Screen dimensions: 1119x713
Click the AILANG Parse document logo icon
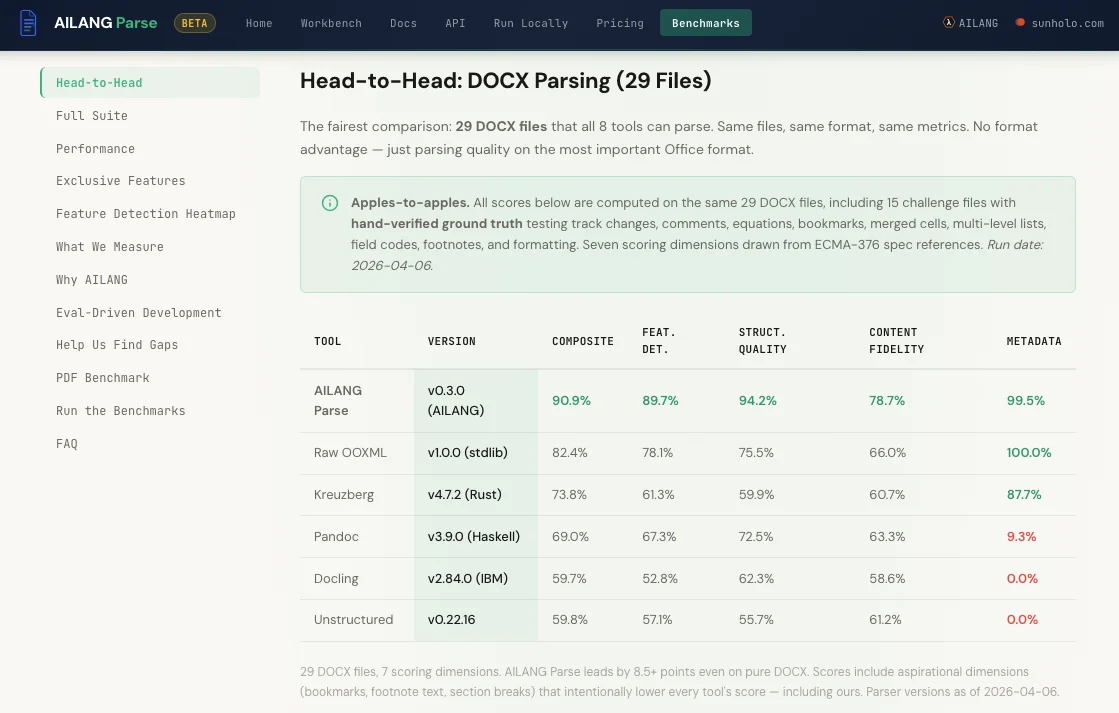(x=28, y=22)
